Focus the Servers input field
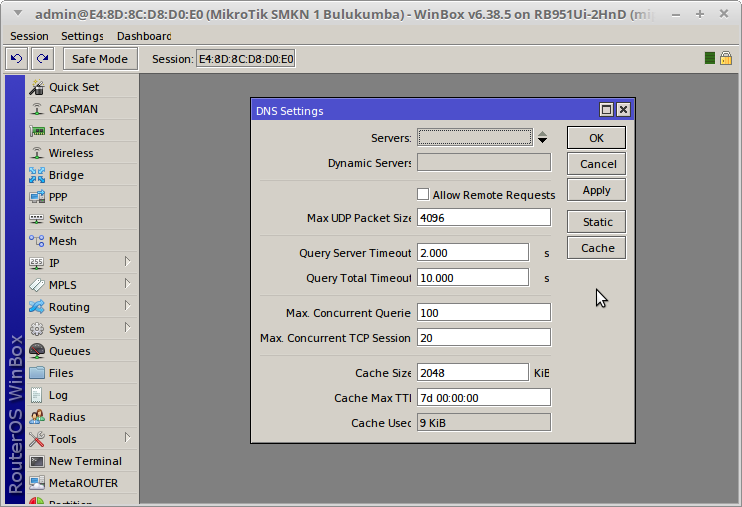 coord(475,138)
